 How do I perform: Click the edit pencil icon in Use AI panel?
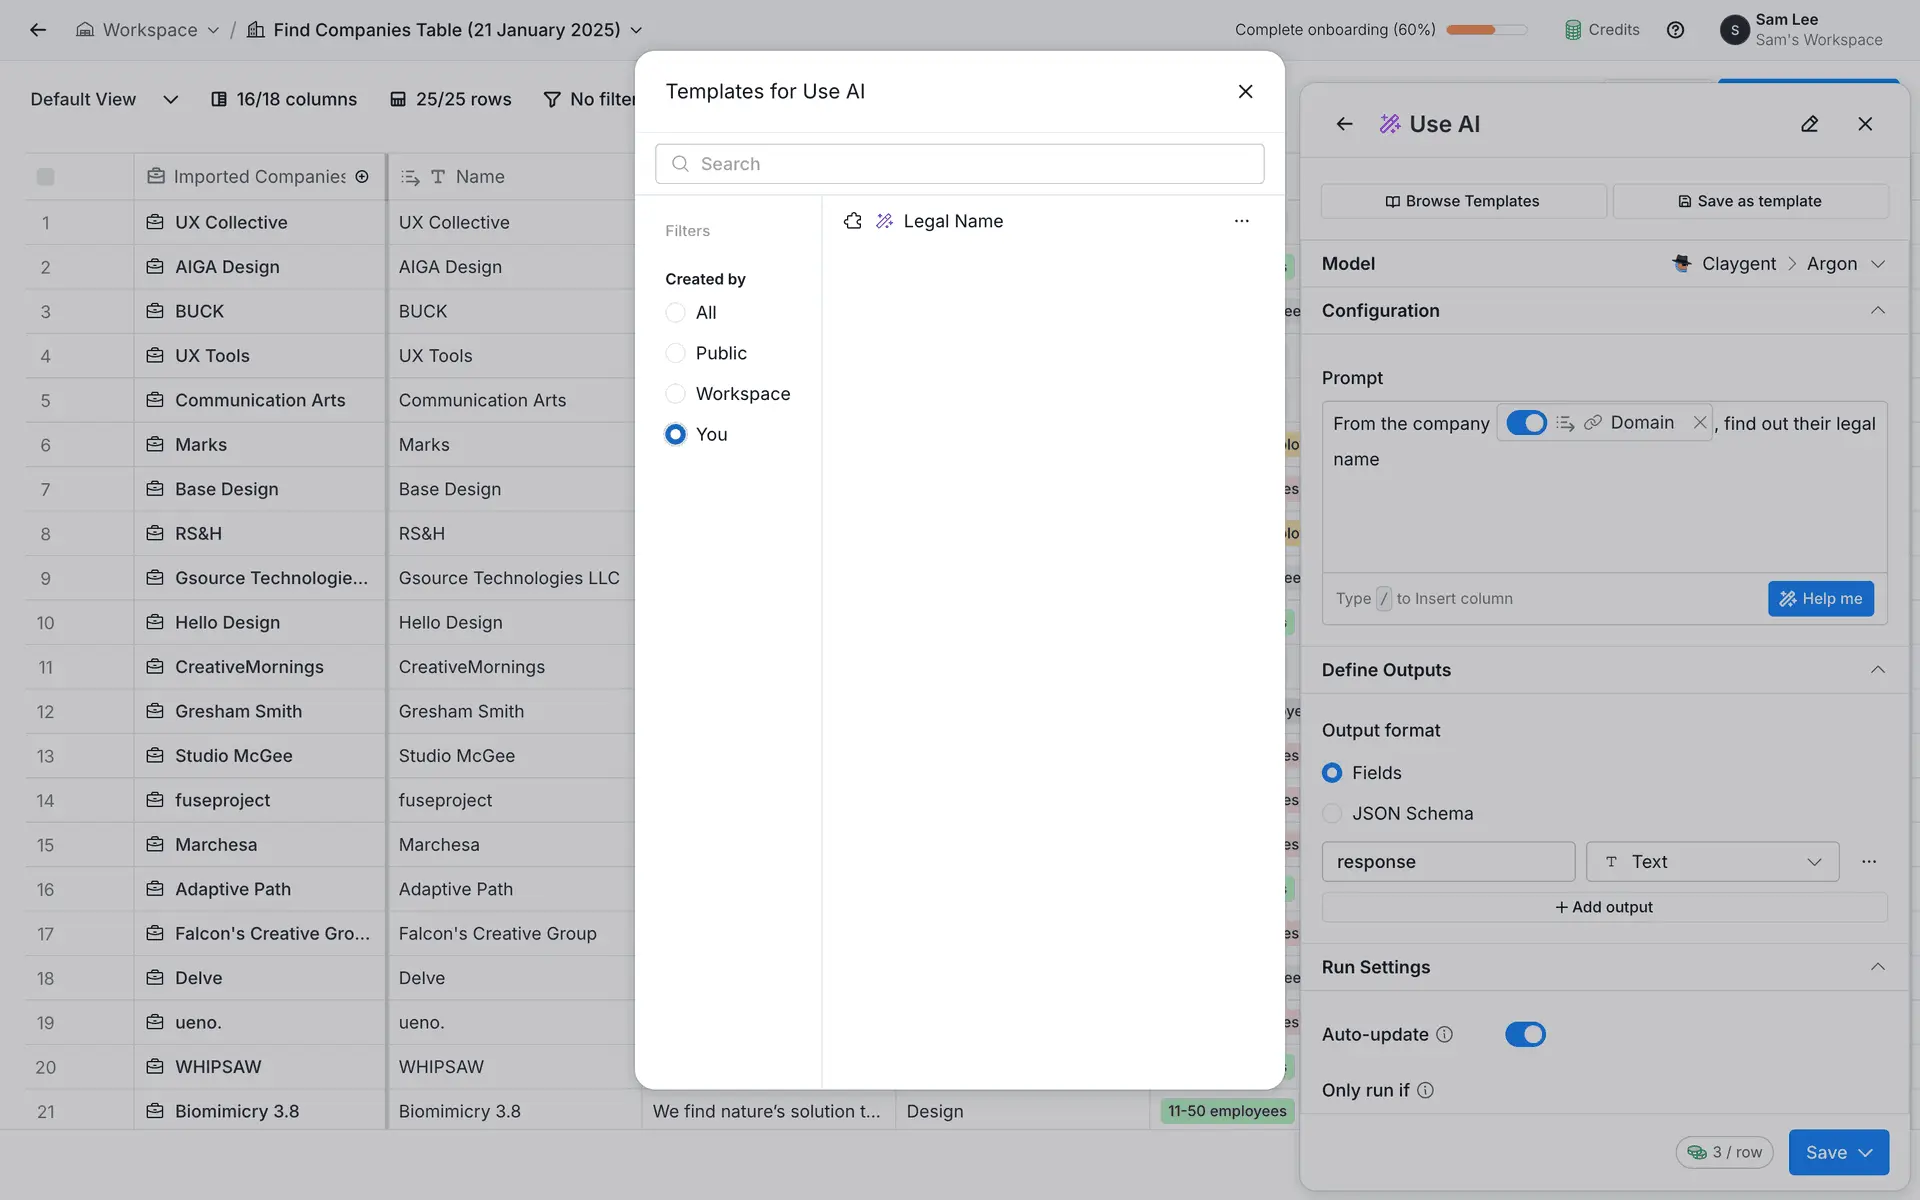pos(1809,124)
